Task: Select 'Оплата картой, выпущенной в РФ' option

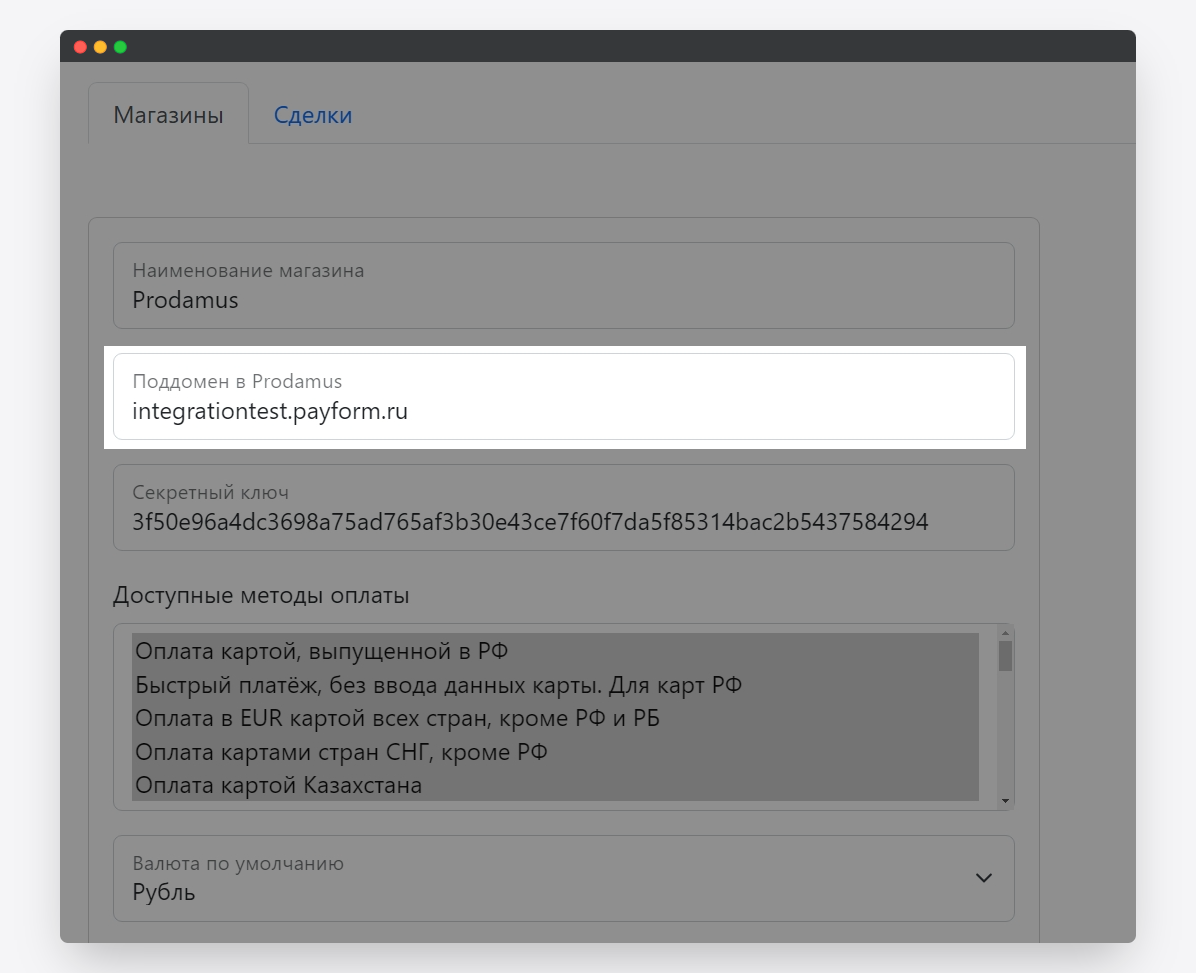Action: coord(555,652)
